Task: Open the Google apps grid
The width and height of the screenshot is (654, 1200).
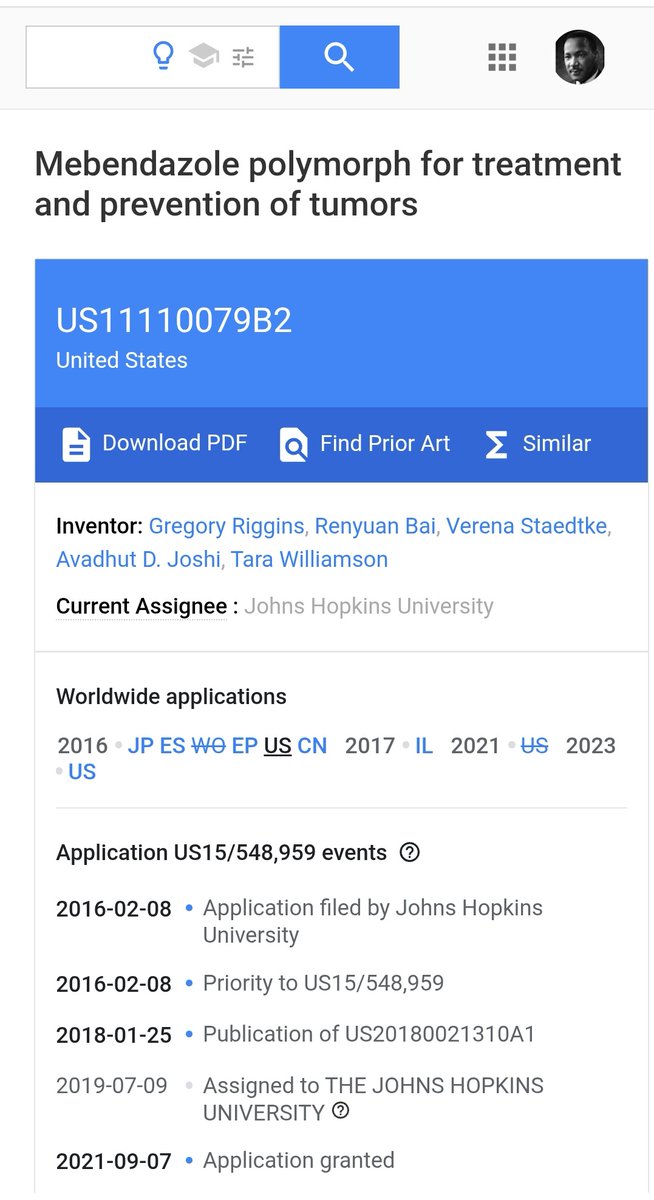Action: click(x=502, y=57)
